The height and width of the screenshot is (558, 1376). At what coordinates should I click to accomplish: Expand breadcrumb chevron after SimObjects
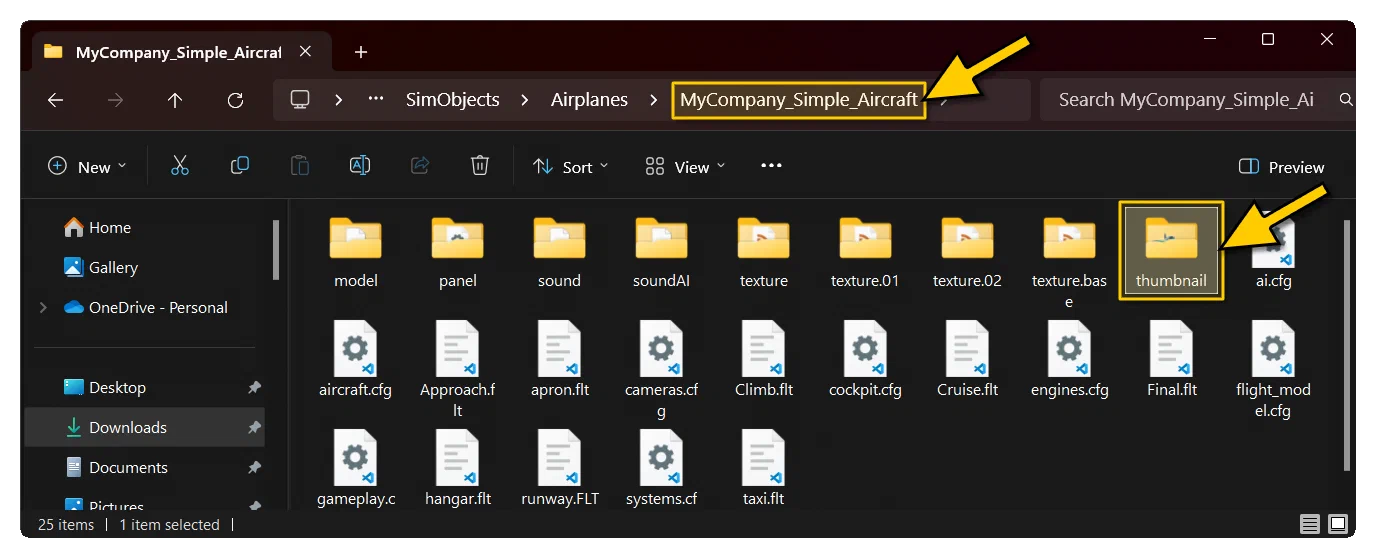525,100
